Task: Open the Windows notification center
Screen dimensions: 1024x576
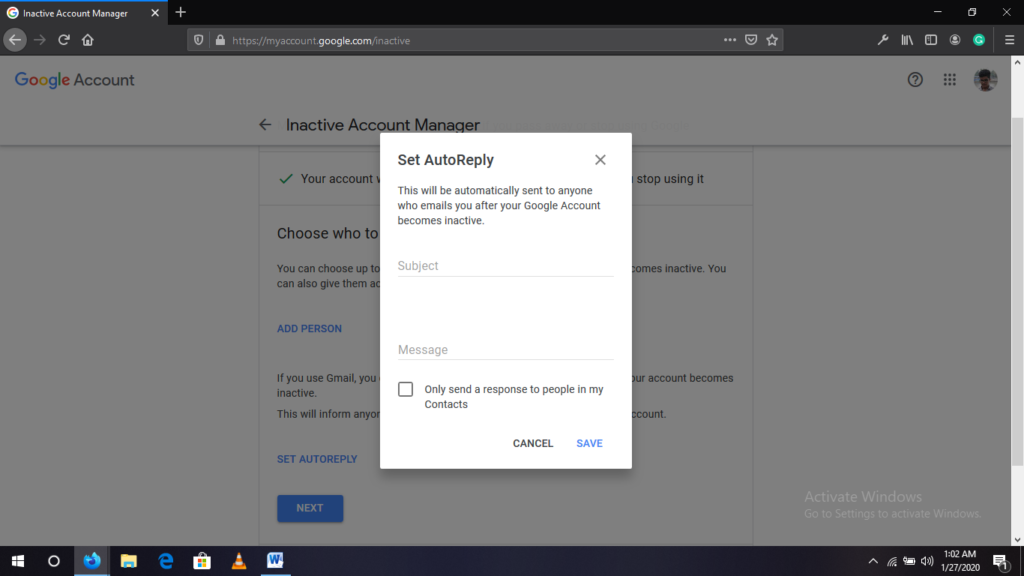Action: [1000, 561]
